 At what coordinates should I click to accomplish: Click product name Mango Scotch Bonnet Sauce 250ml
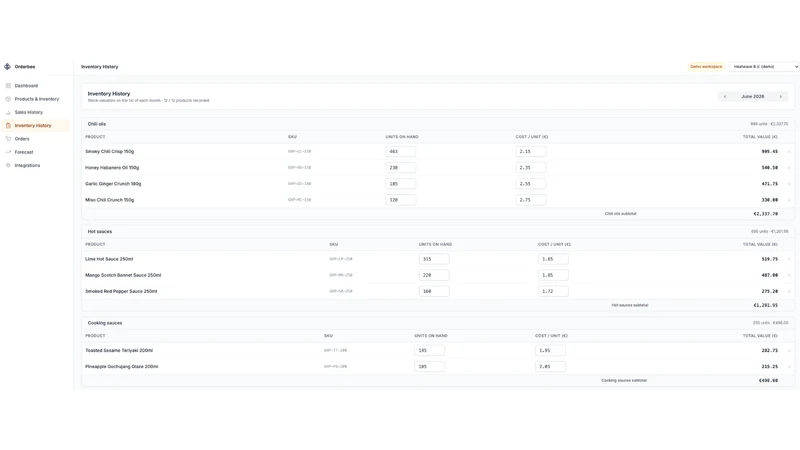coord(123,275)
